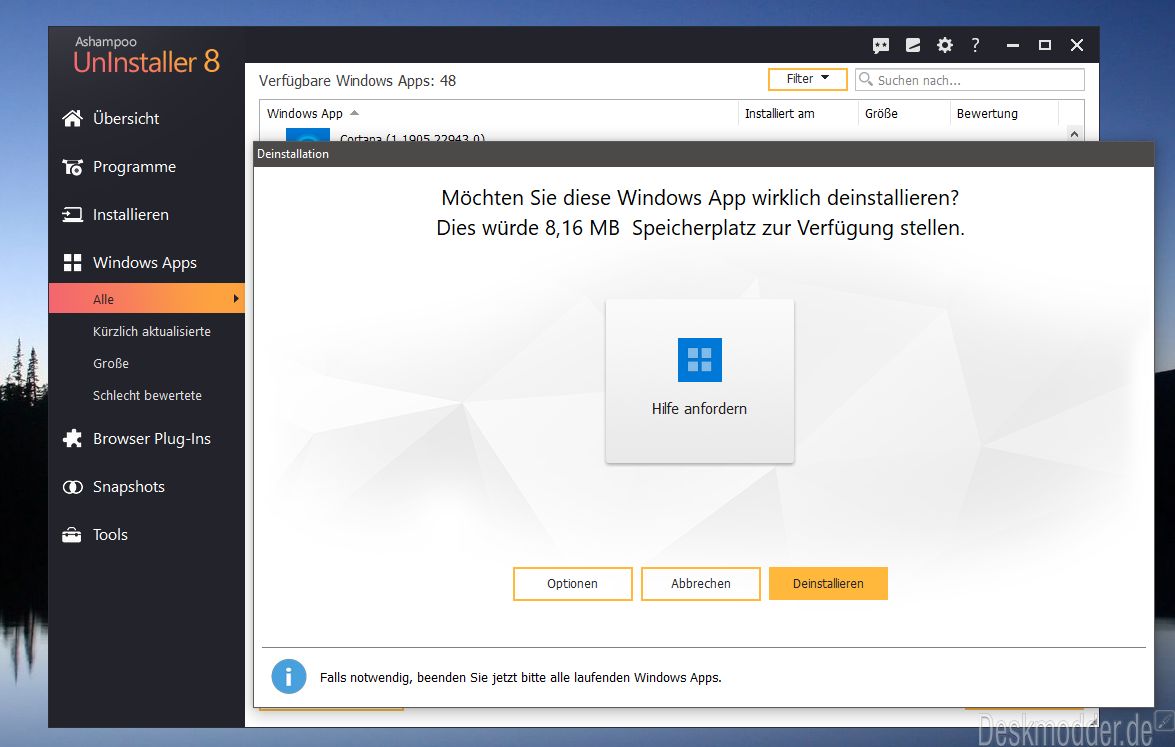Open help with the question mark icon

[x=975, y=46]
